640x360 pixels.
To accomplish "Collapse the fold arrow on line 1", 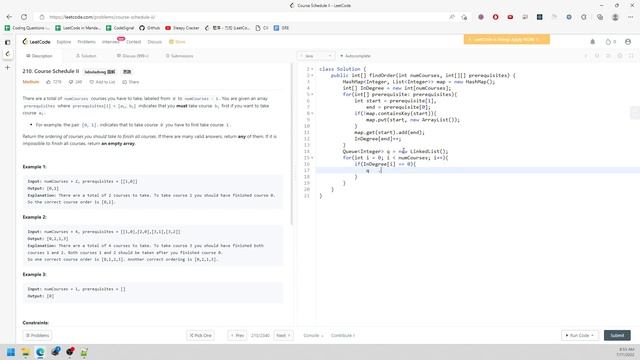I will pos(313,69).
